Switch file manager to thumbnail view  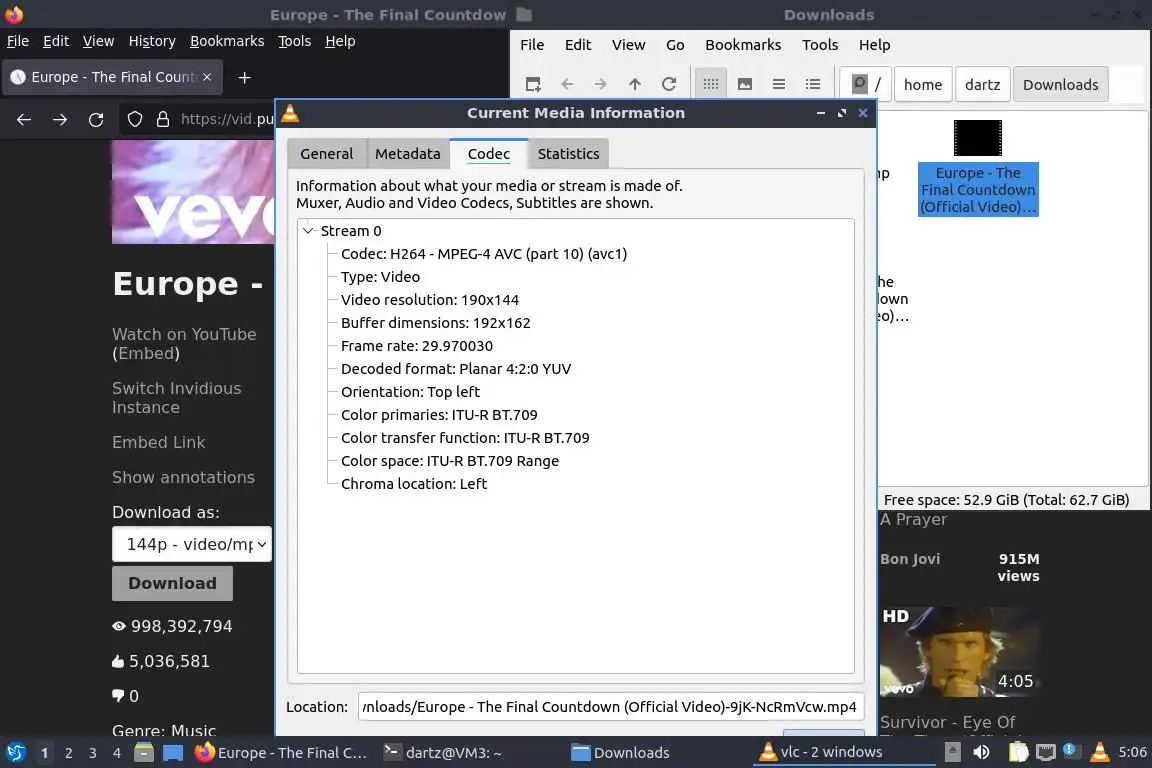[745, 84]
